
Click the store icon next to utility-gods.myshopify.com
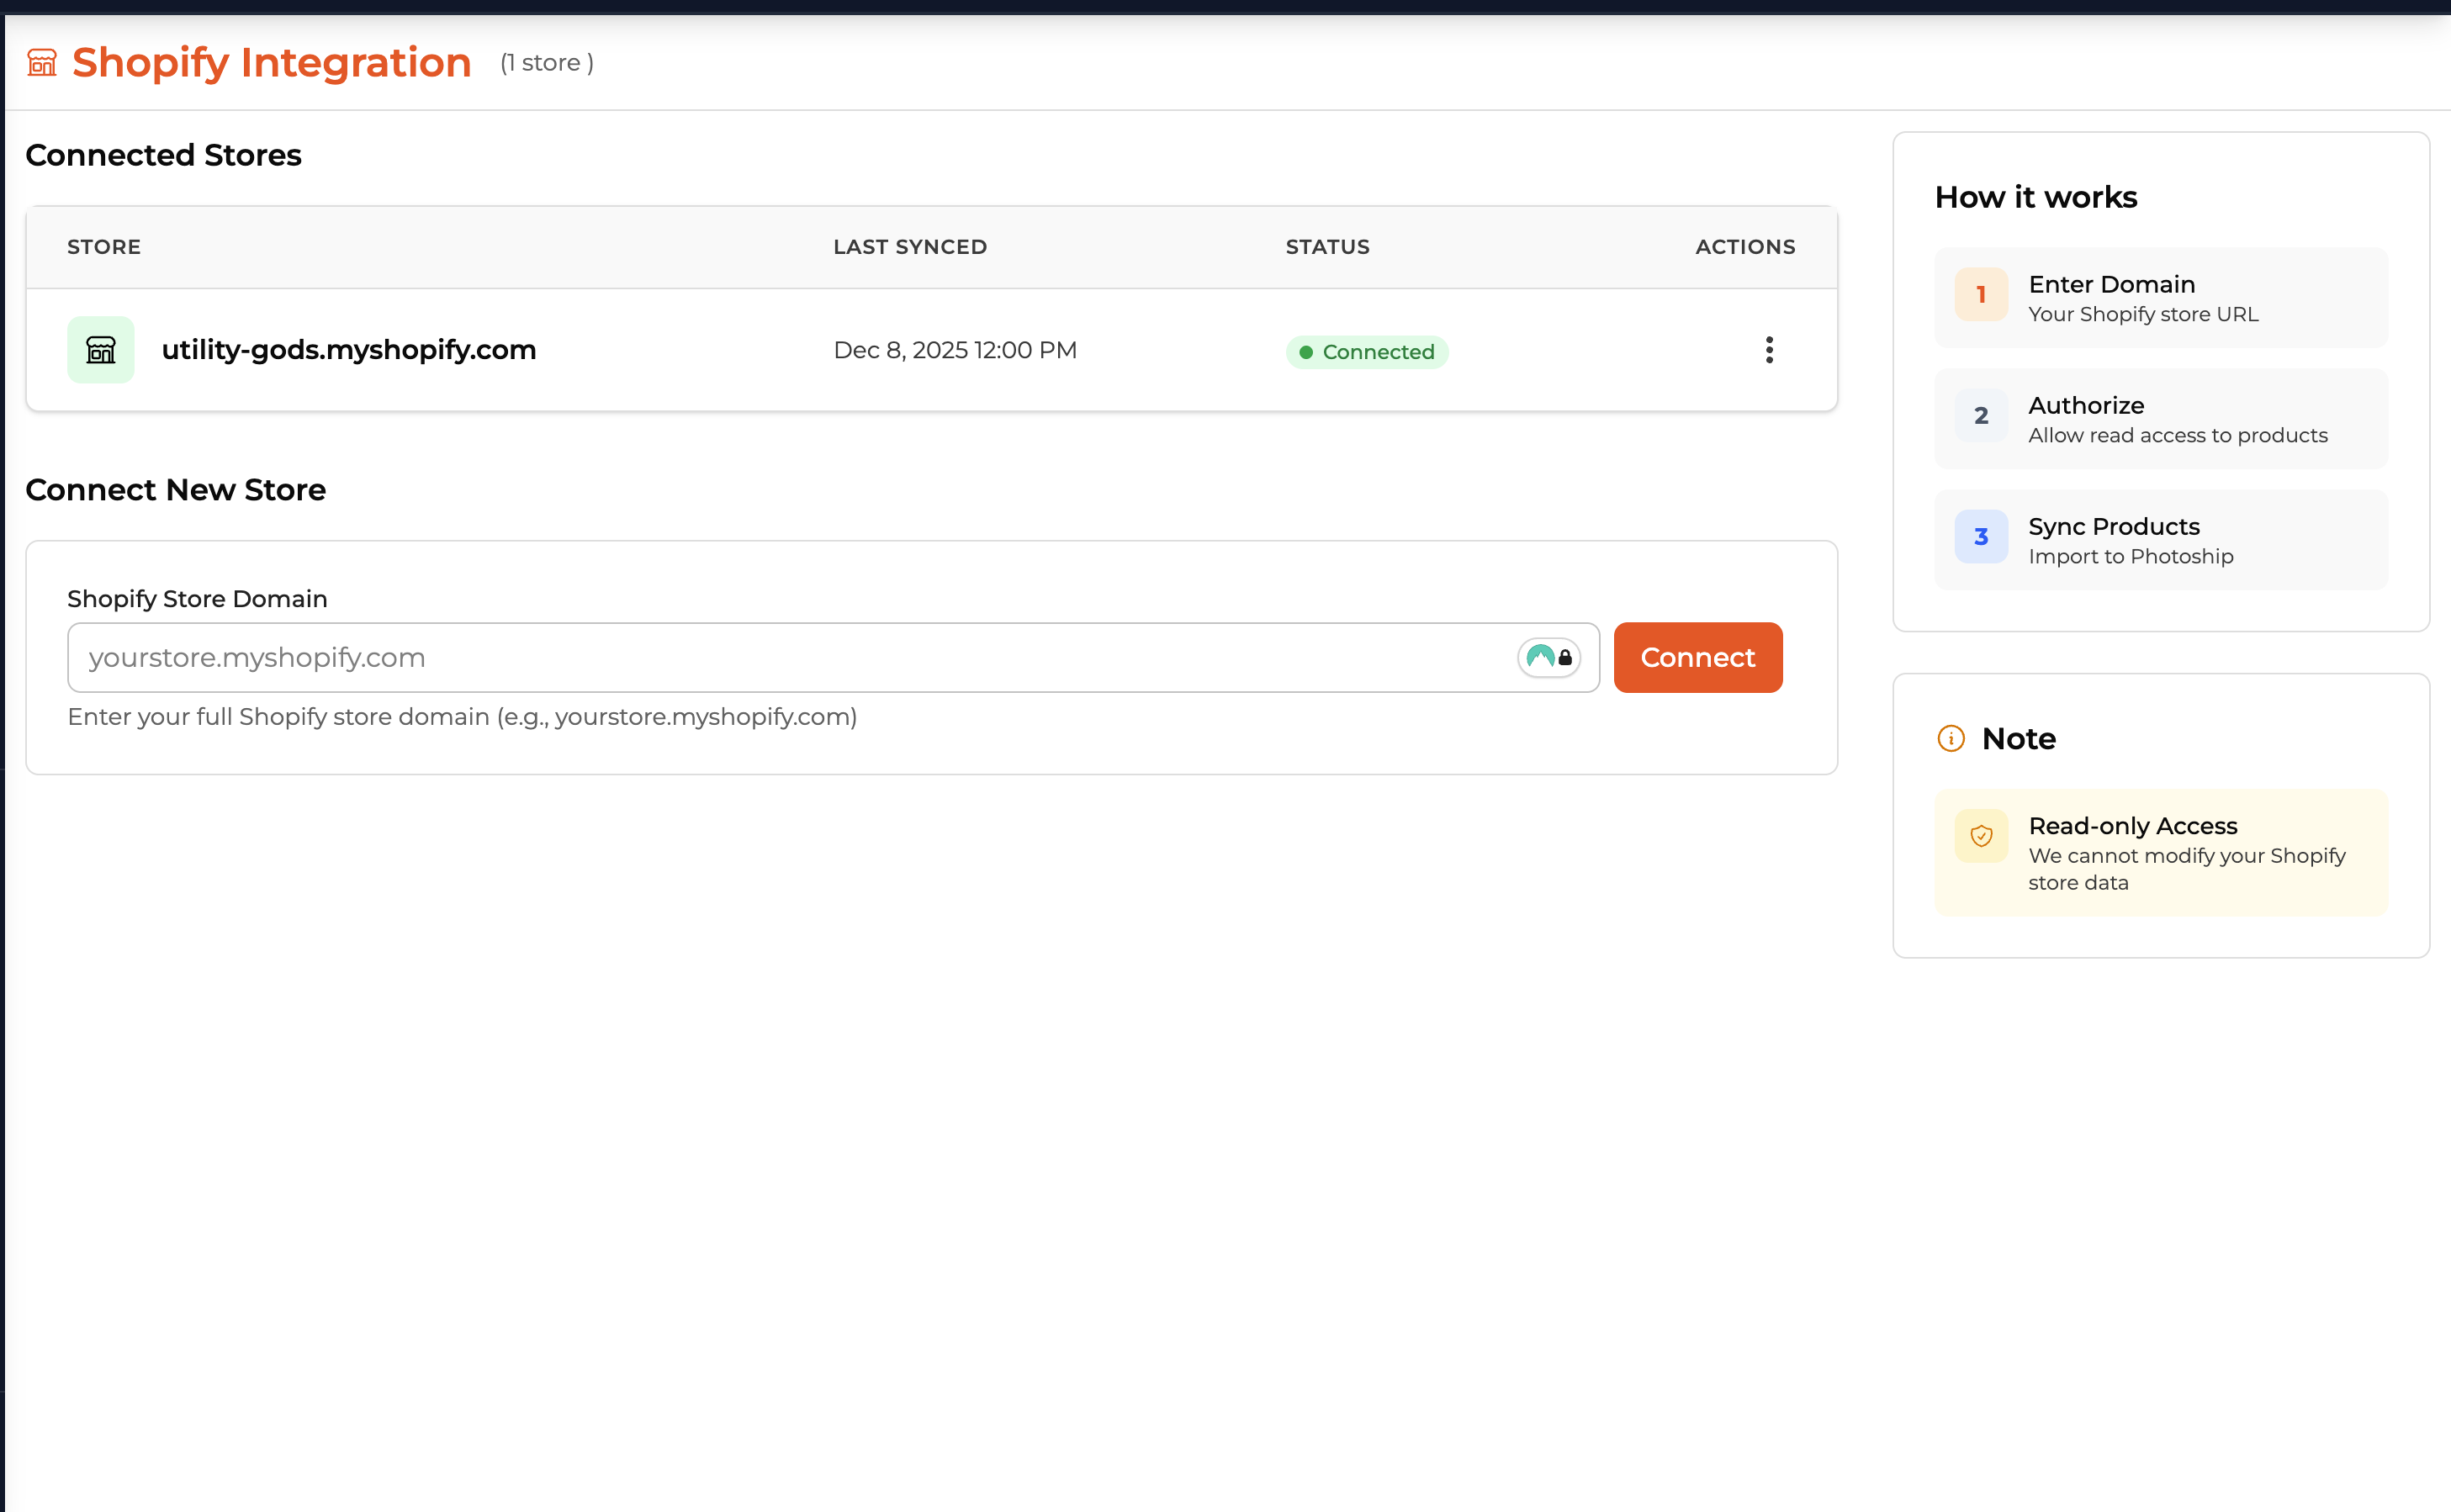click(100, 349)
